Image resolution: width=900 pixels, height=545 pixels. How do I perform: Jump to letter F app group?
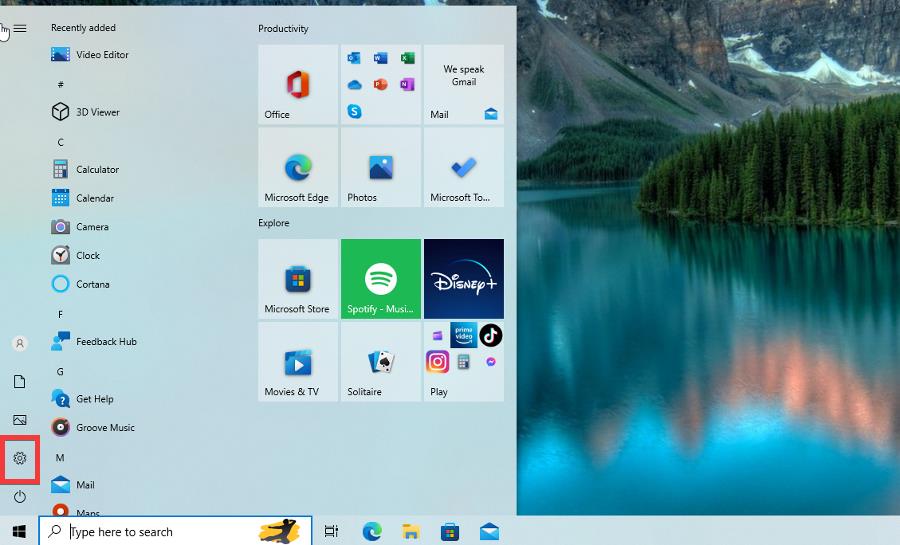click(x=60, y=314)
